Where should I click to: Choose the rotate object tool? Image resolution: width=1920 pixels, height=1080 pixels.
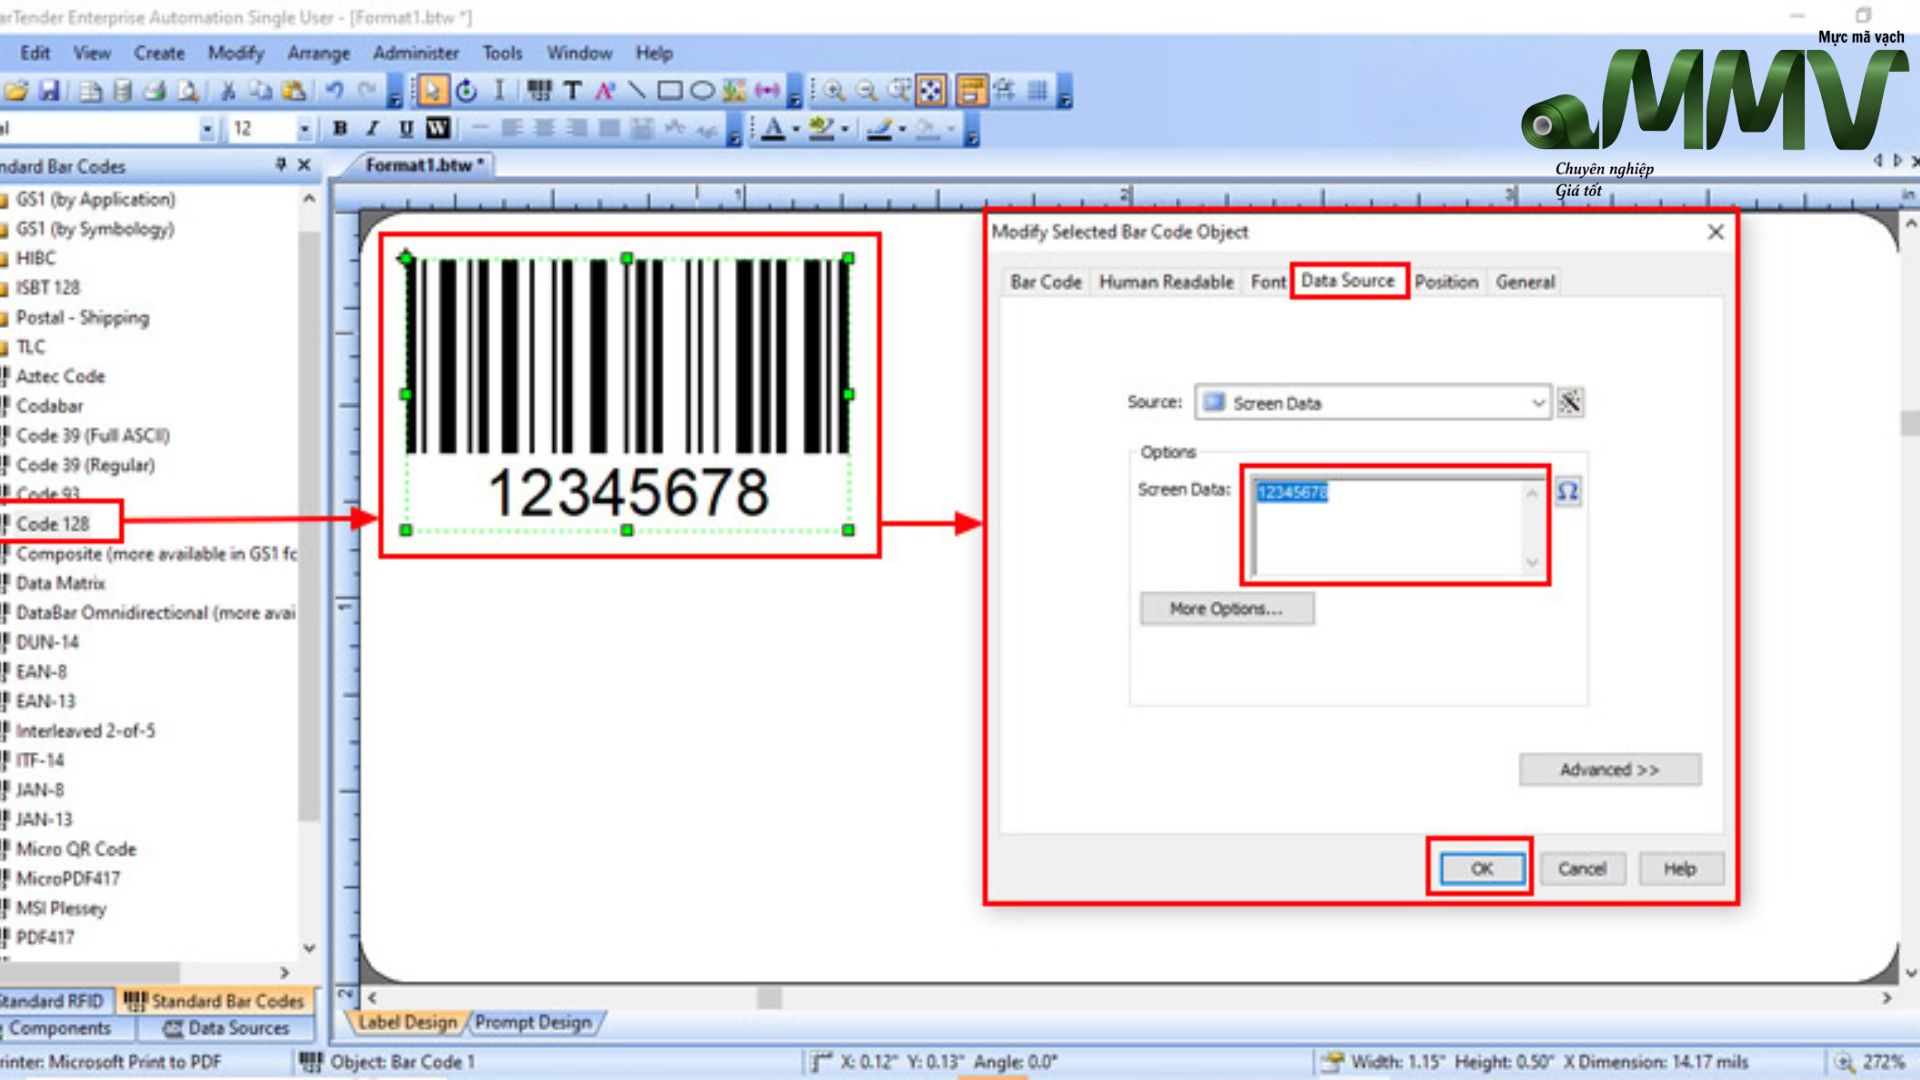point(466,91)
